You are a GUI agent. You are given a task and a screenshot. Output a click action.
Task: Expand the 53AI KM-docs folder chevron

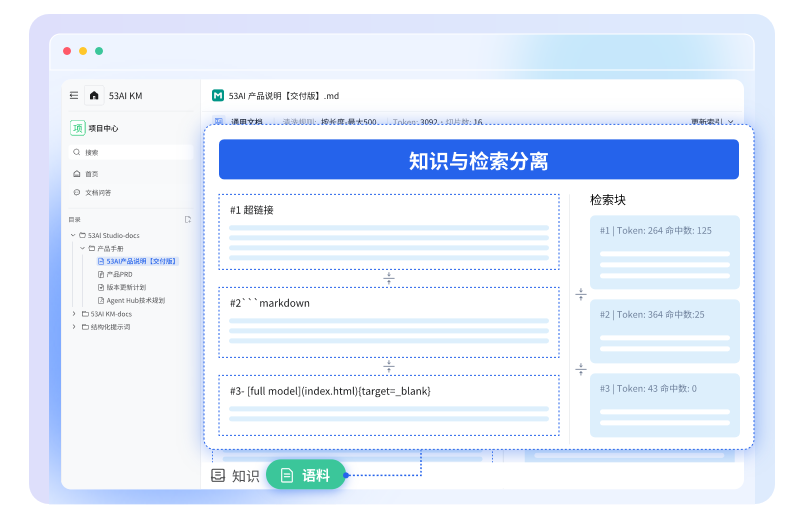[74, 314]
